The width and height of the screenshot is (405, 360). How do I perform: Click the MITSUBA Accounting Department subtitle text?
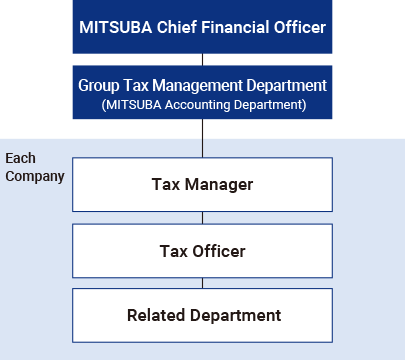click(x=204, y=105)
